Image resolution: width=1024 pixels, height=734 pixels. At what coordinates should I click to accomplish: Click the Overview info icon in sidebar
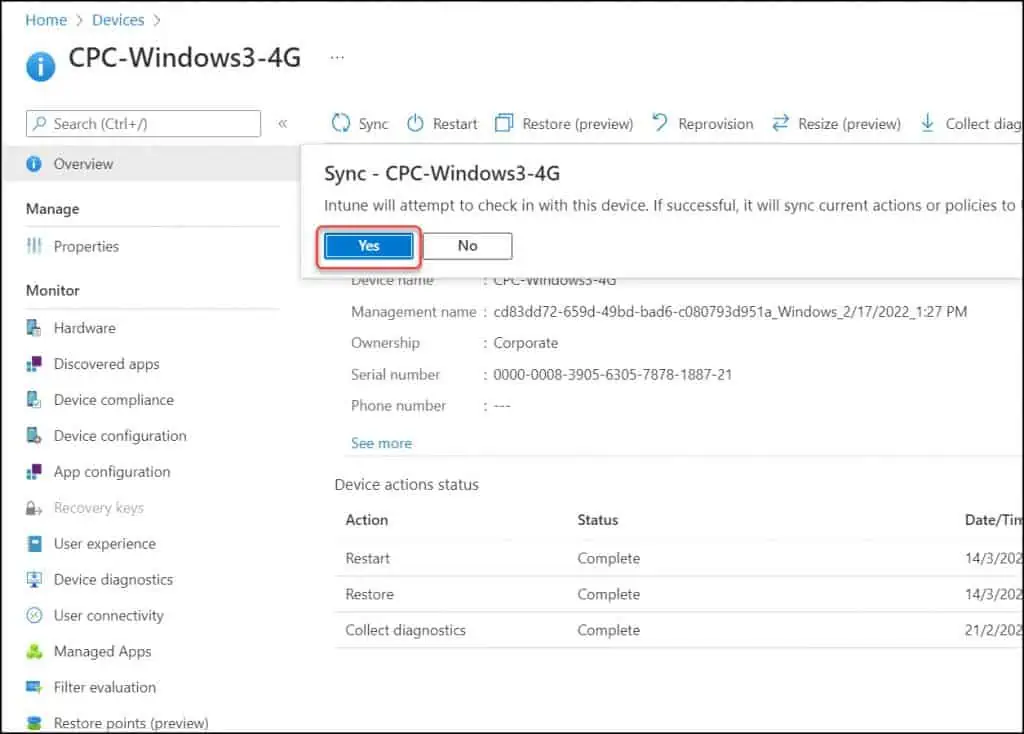click(34, 164)
